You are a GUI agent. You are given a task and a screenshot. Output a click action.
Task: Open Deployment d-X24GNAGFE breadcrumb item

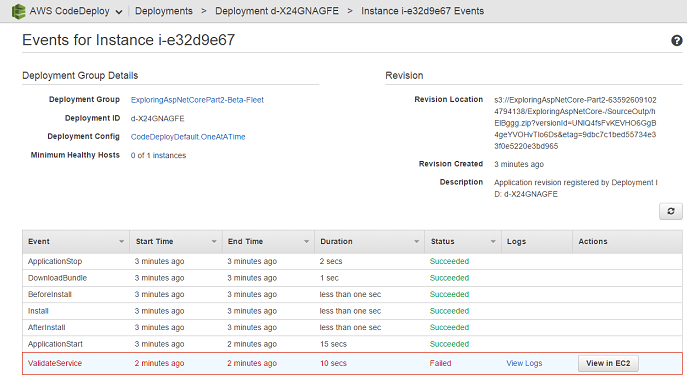[276, 11]
